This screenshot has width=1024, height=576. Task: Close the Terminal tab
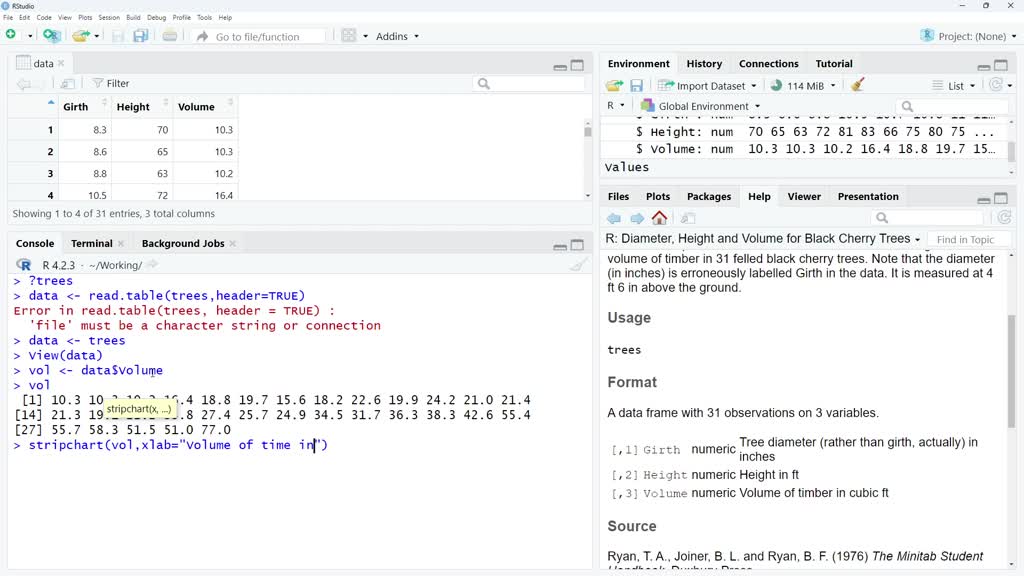121,244
